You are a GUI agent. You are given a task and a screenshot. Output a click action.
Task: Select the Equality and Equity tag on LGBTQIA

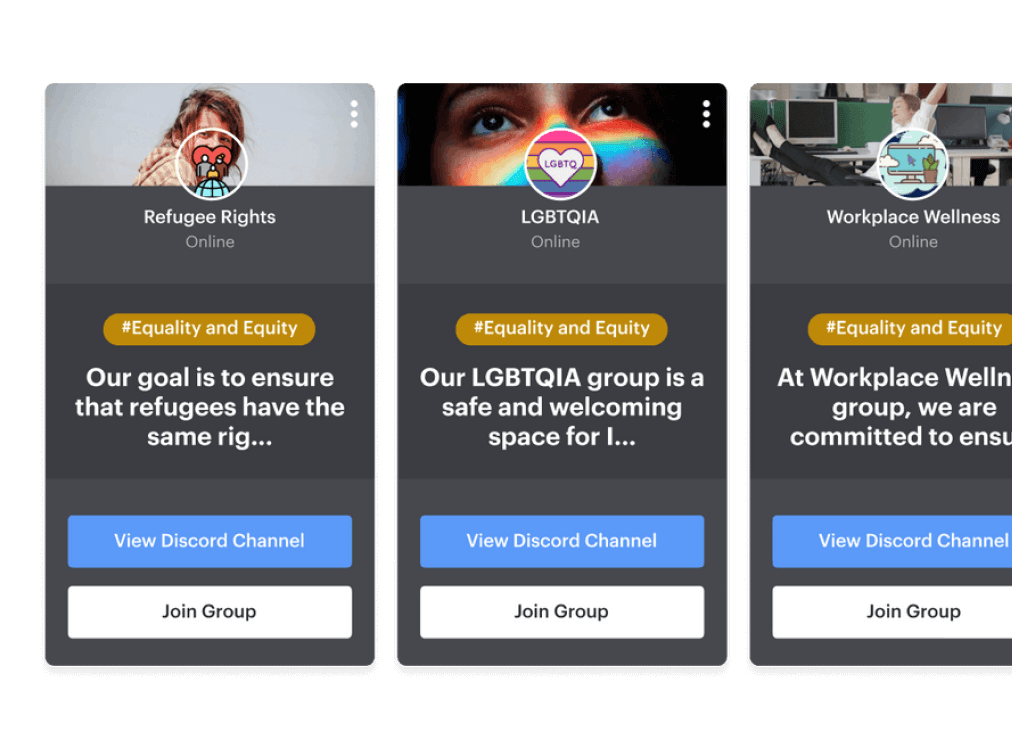coord(562,329)
